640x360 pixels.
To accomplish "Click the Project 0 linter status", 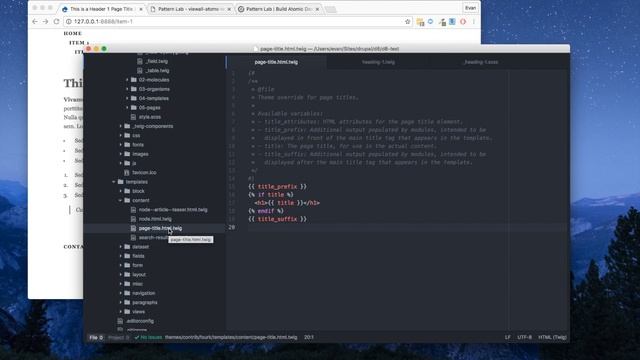I will 118,338.
